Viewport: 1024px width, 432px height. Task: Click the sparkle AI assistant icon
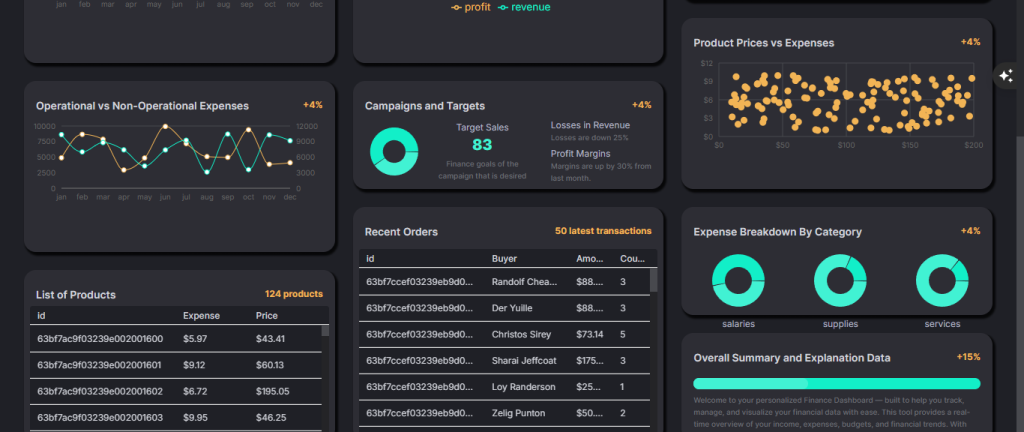click(1005, 76)
